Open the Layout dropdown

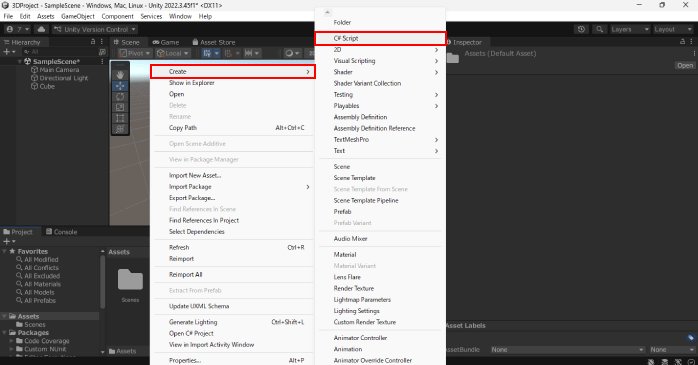click(x=673, y=29)
